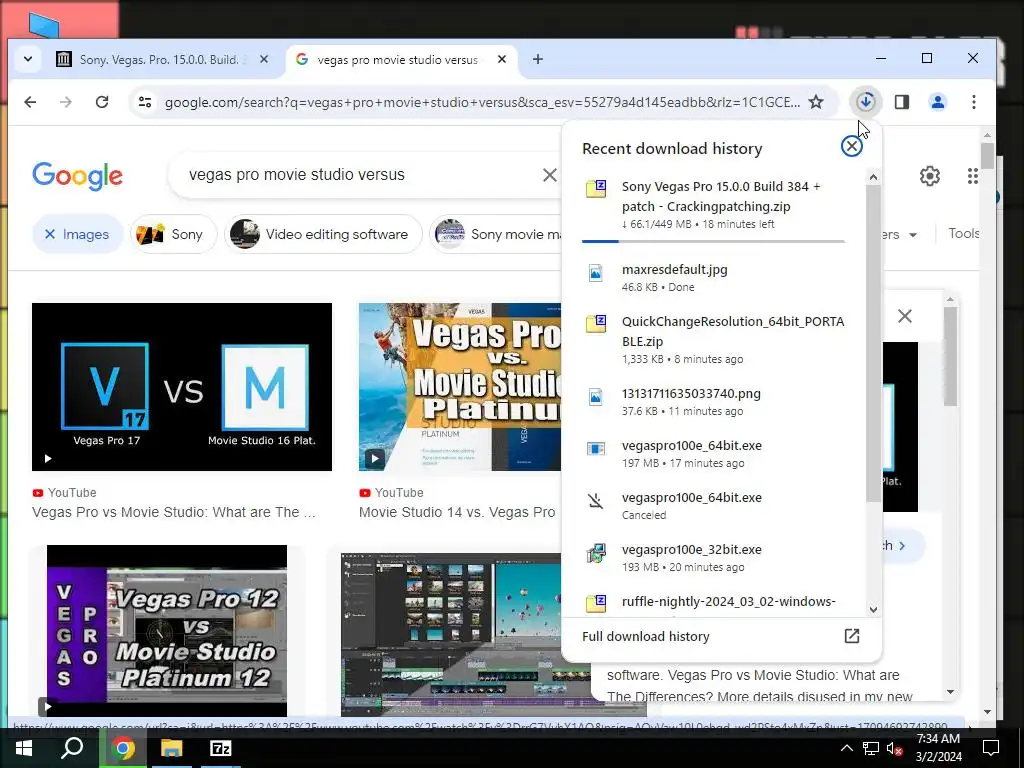Open the Tools option

point(964,233)
